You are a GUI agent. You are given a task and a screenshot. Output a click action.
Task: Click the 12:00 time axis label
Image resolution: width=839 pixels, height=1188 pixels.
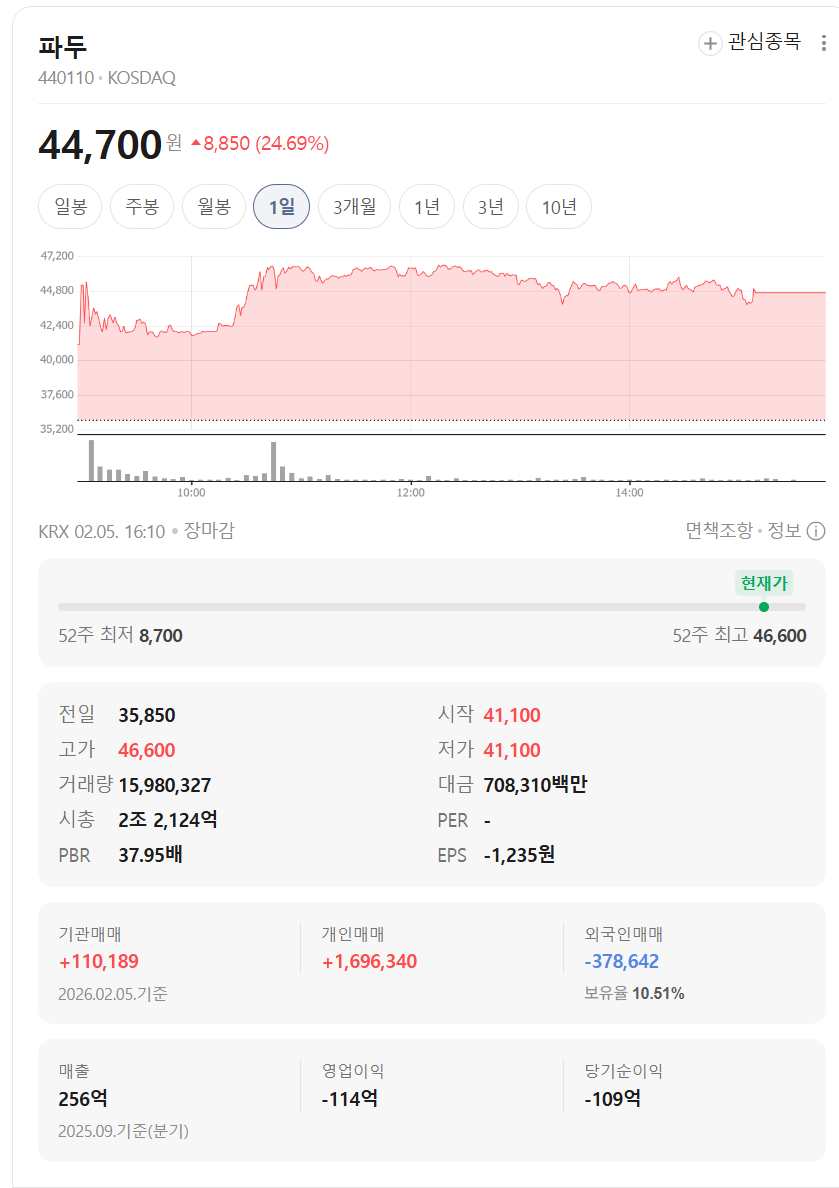coord(411,492)
